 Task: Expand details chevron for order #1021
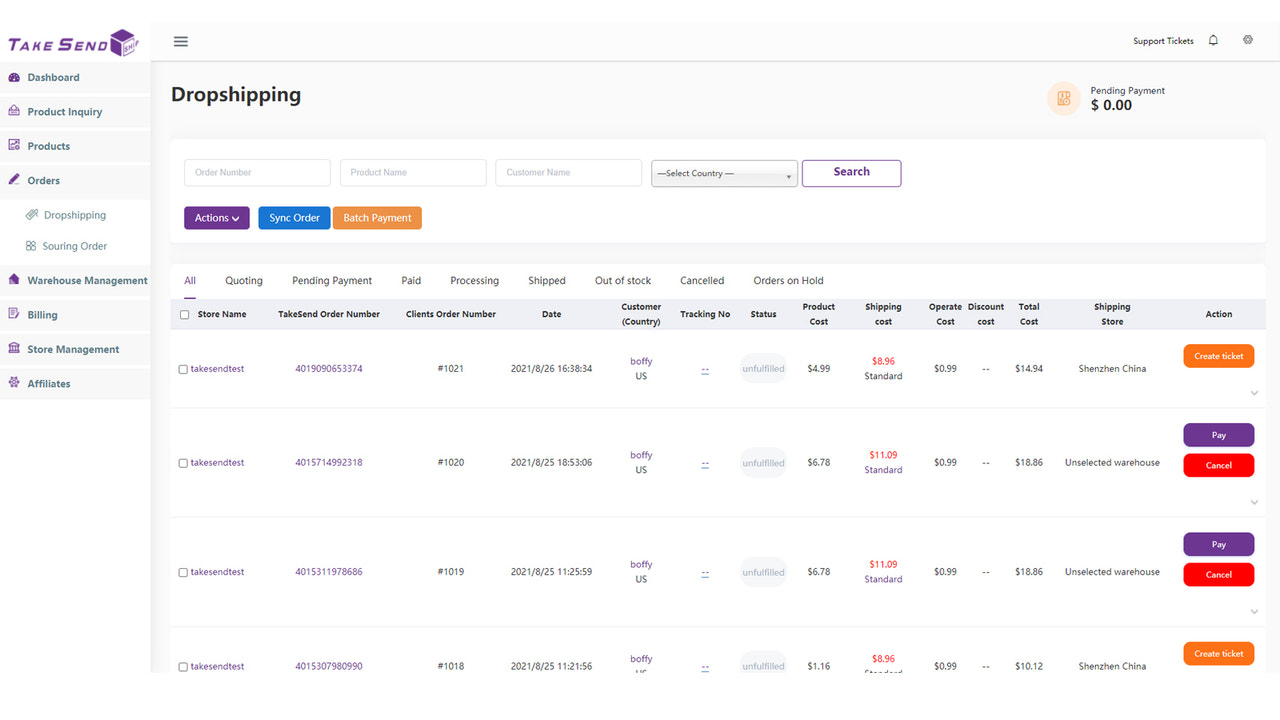point(1254,393)
